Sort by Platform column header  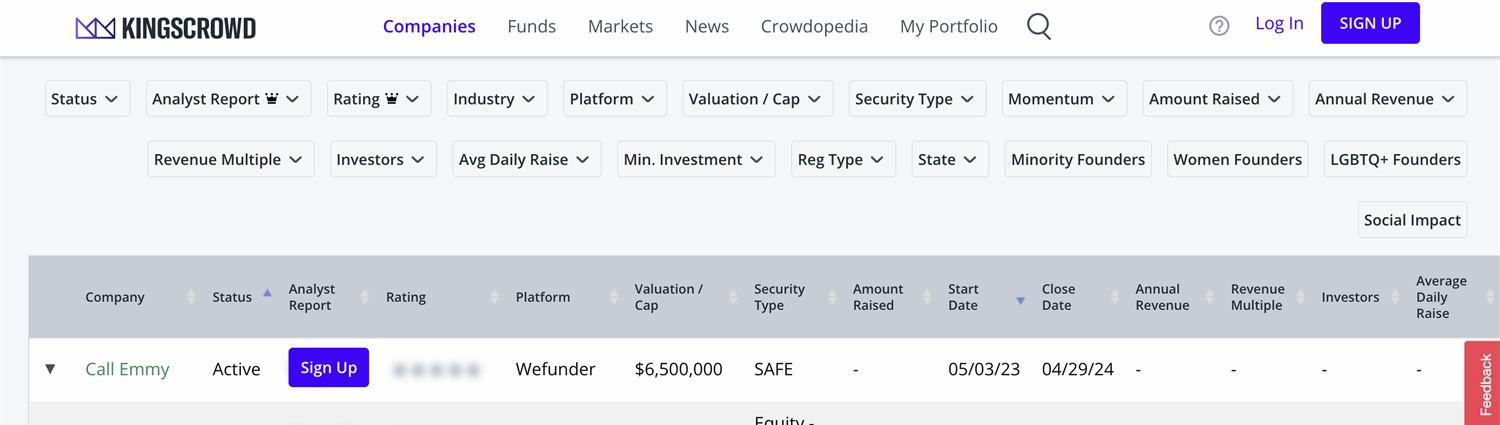point(543,297)
